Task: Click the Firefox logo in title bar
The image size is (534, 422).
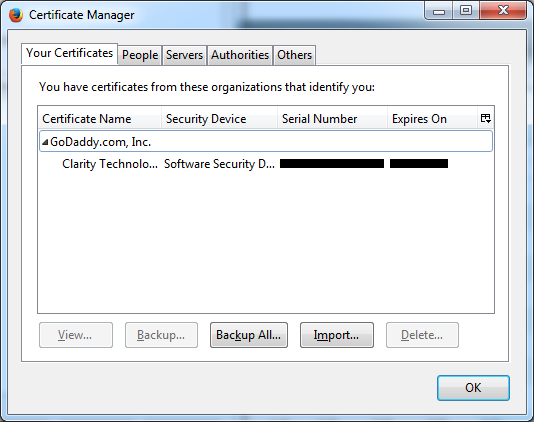Action: tap(15, 15)
